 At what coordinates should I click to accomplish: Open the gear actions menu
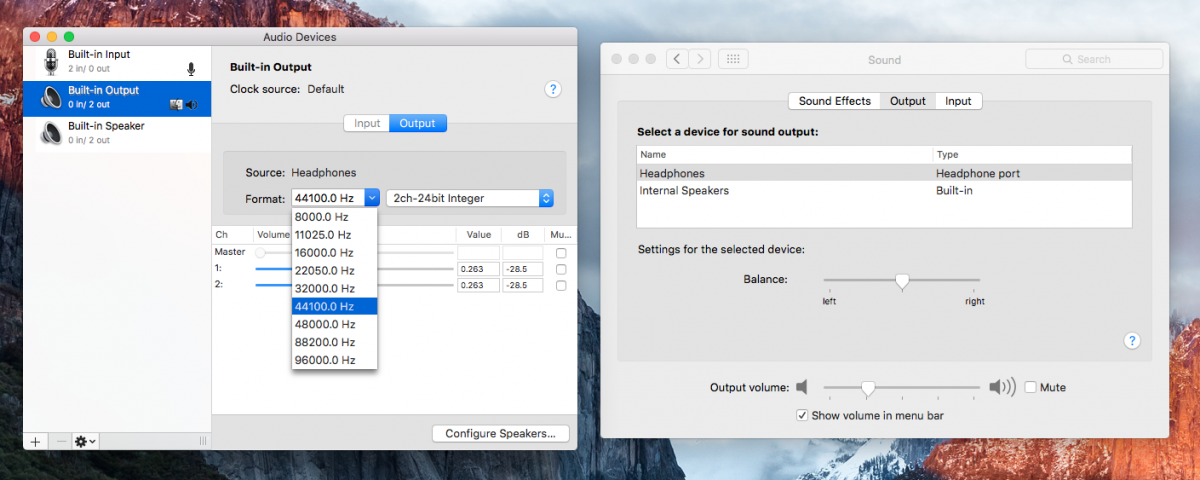[x=85, y=441]
